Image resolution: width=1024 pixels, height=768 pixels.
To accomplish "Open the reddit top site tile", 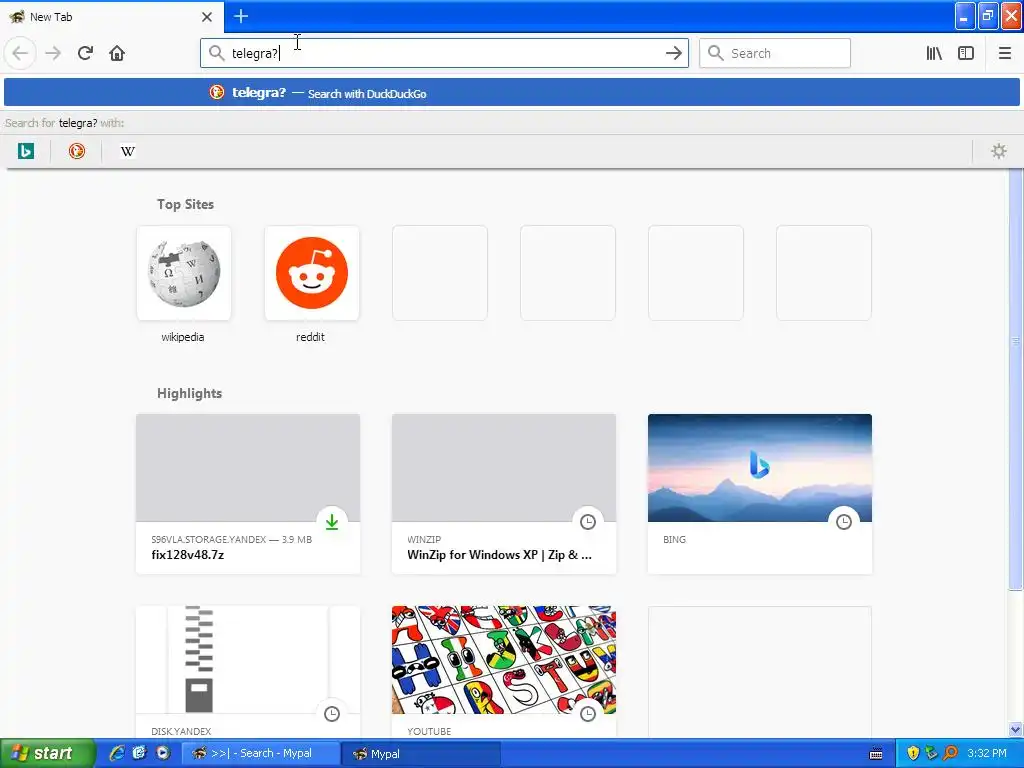I will tap(312, 273).
